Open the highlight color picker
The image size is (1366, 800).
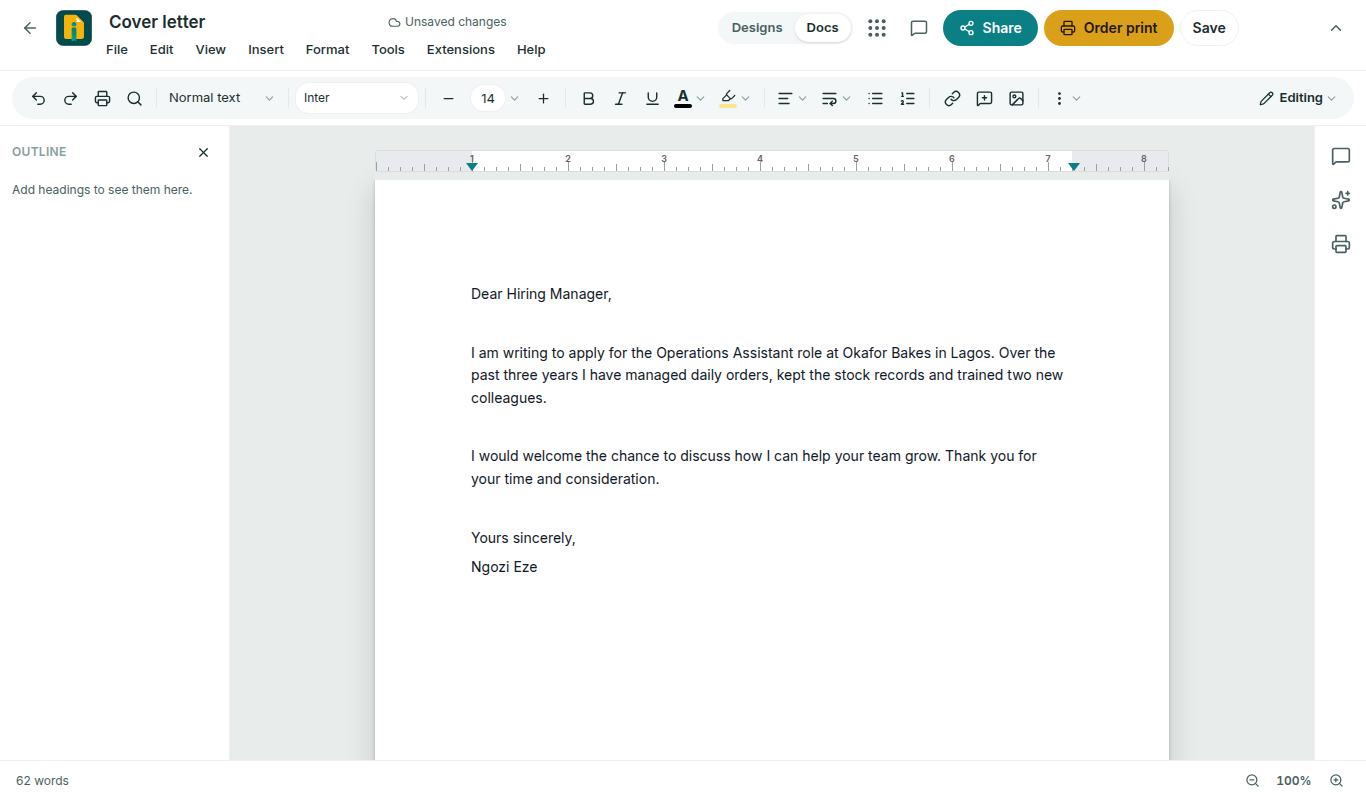(734, 98)
